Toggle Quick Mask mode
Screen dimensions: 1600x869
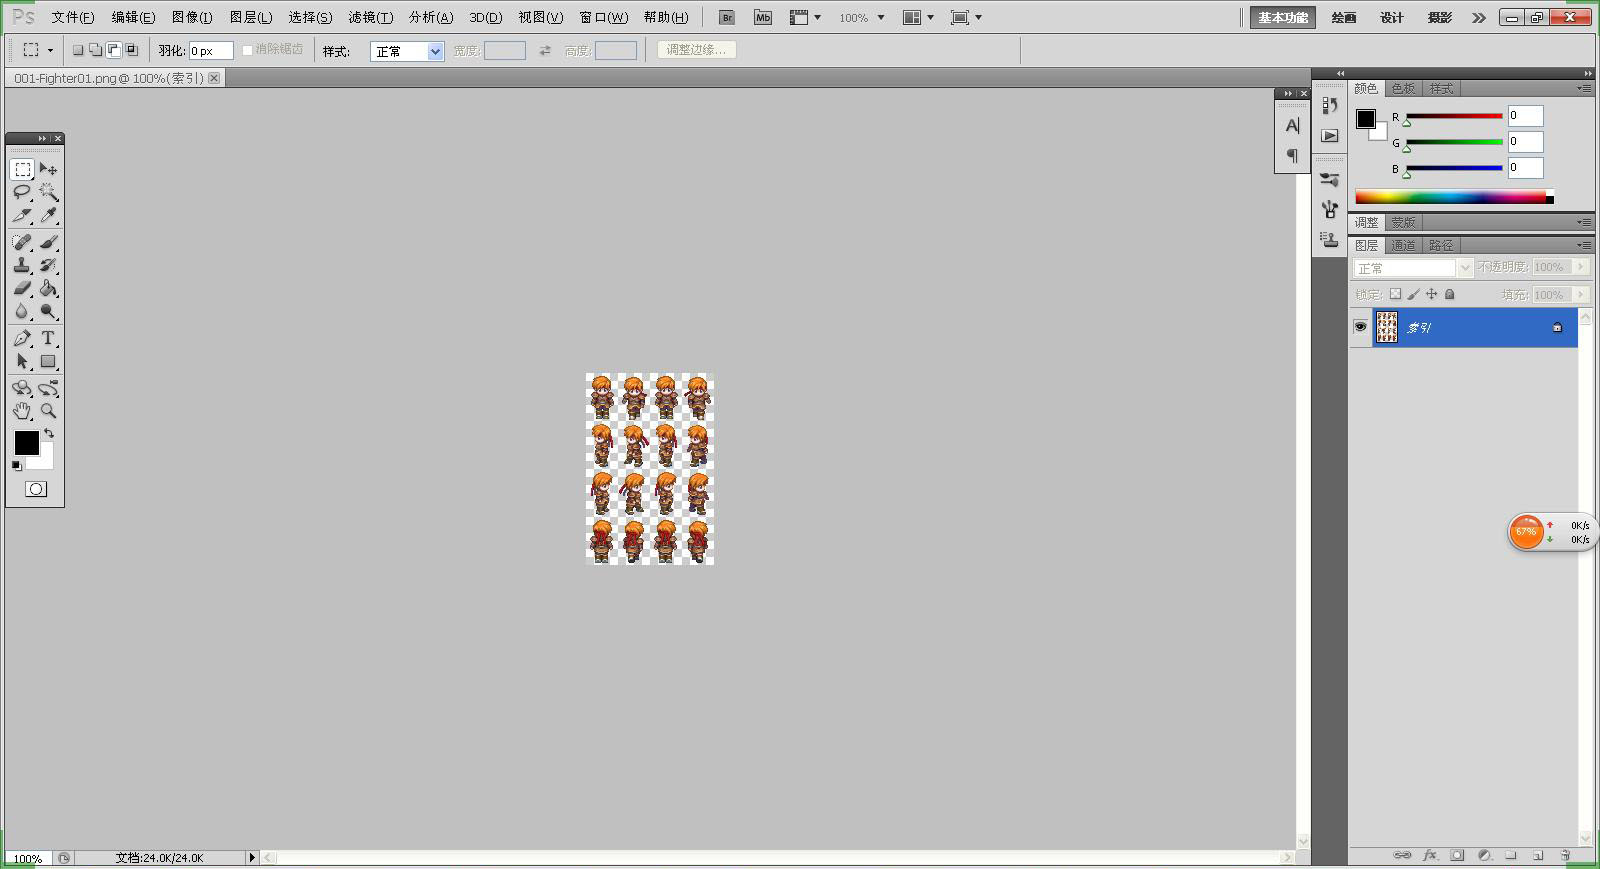pos(36,489)
